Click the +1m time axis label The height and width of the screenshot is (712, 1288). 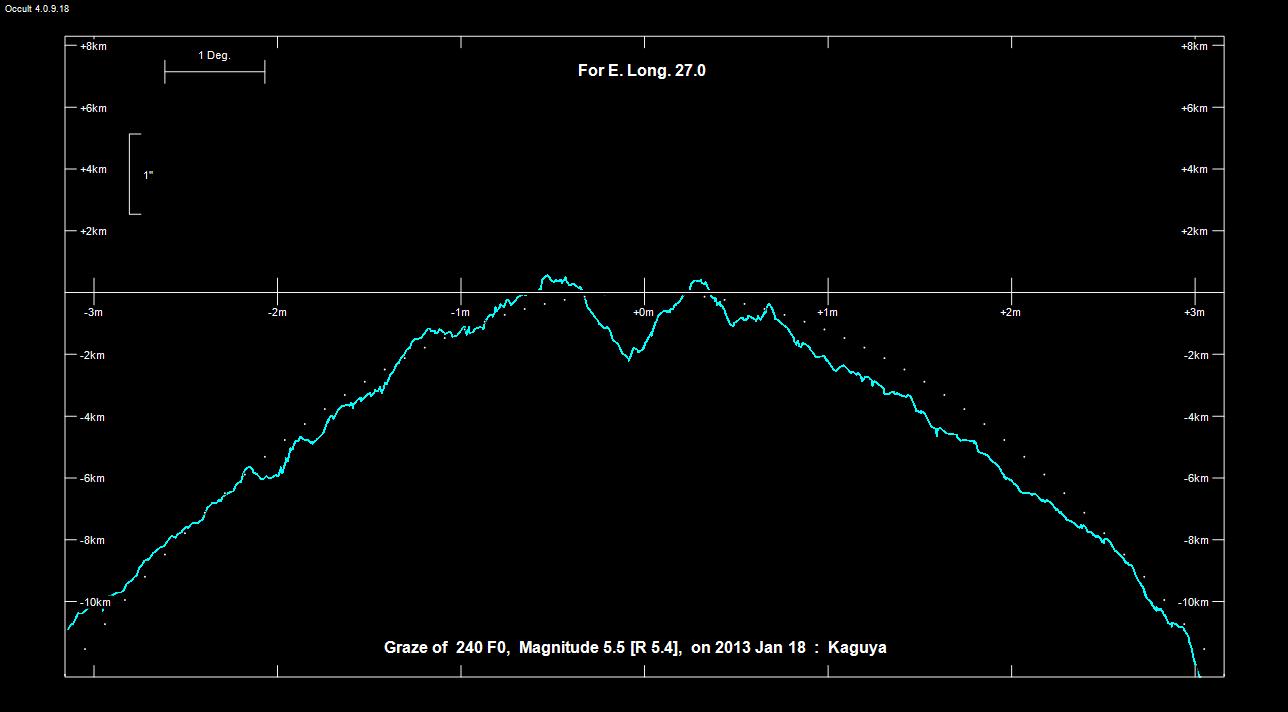(827, 312)
